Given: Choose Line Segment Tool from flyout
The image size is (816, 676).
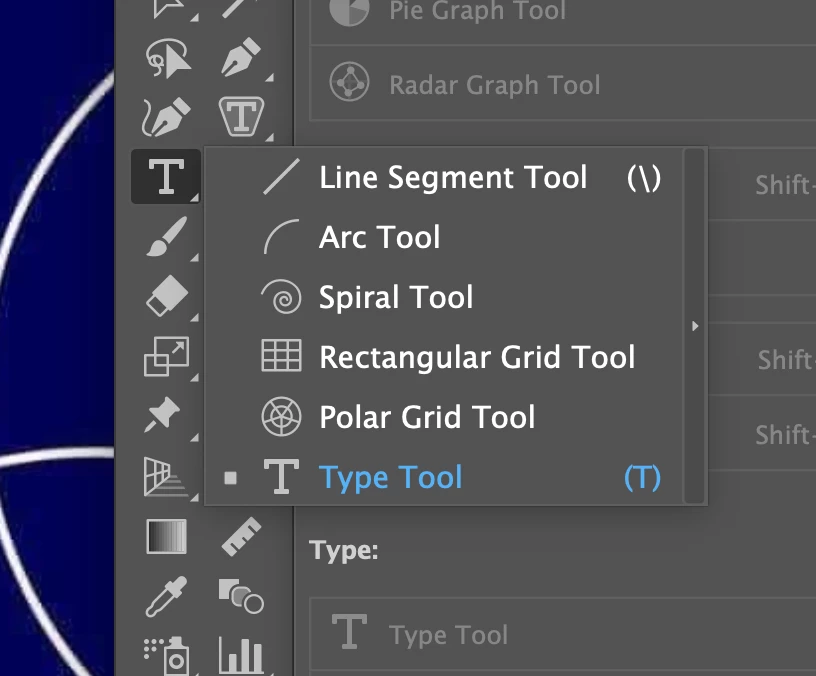Looking at the screenshot, I should pos(445,177).
